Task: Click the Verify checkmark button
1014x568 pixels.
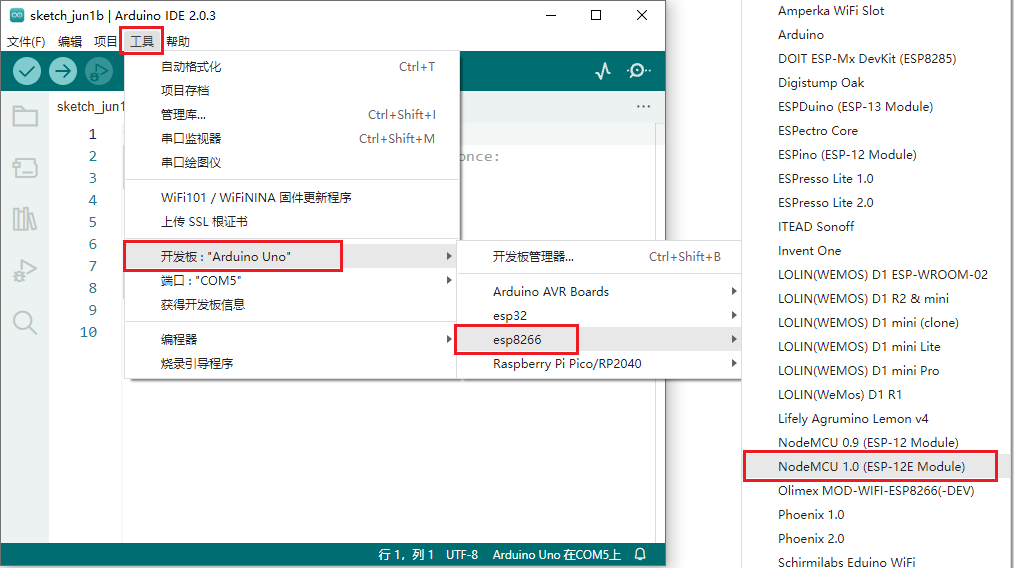Action: pyautogui.click(x=27, y=71)
